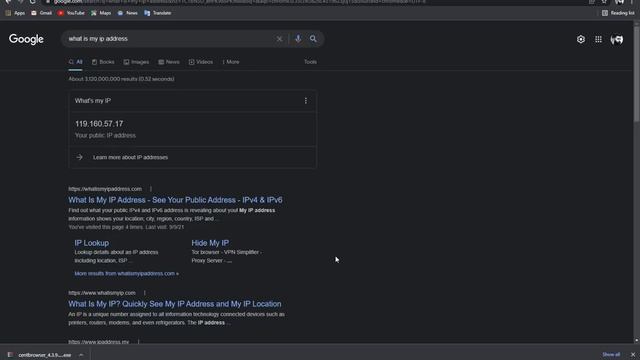
Task: Switch to the Images tab
Action: pos(136,62)
